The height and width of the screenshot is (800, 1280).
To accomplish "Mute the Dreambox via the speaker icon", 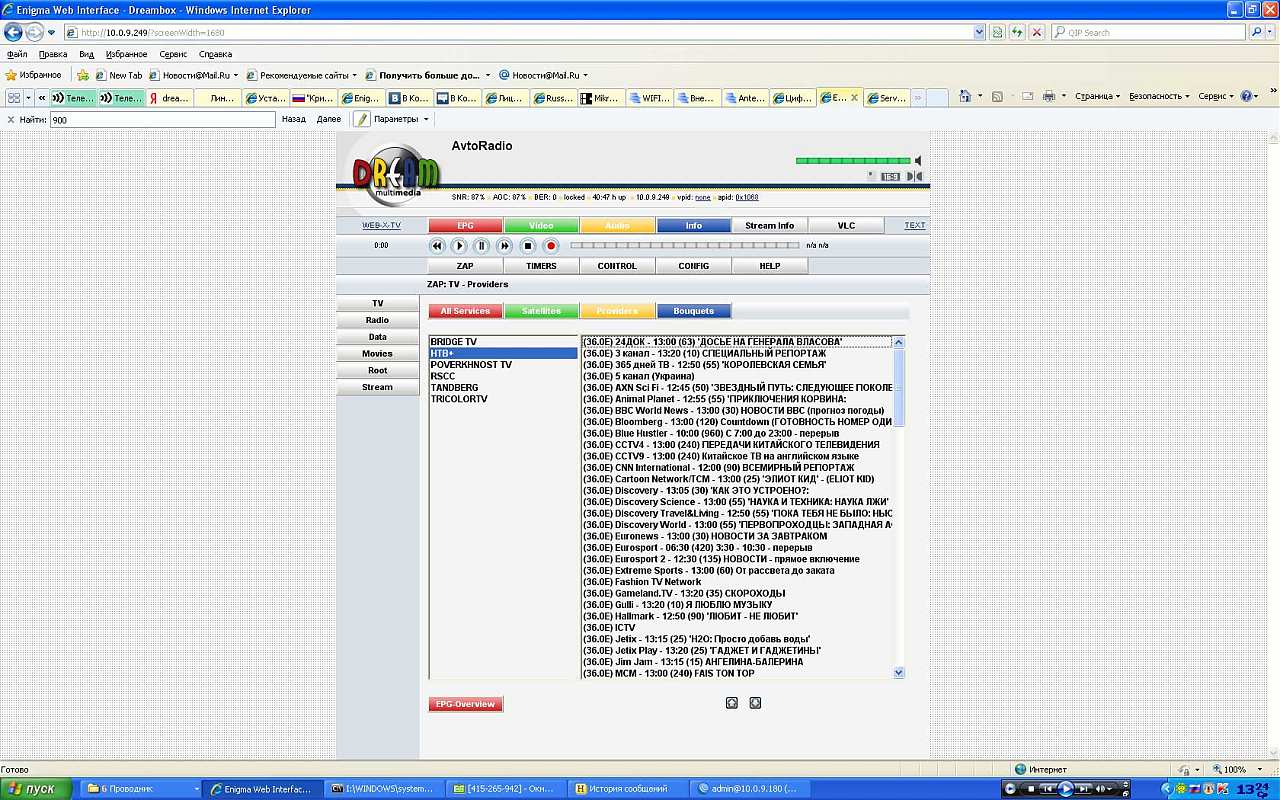I will [x=918, y=160].
